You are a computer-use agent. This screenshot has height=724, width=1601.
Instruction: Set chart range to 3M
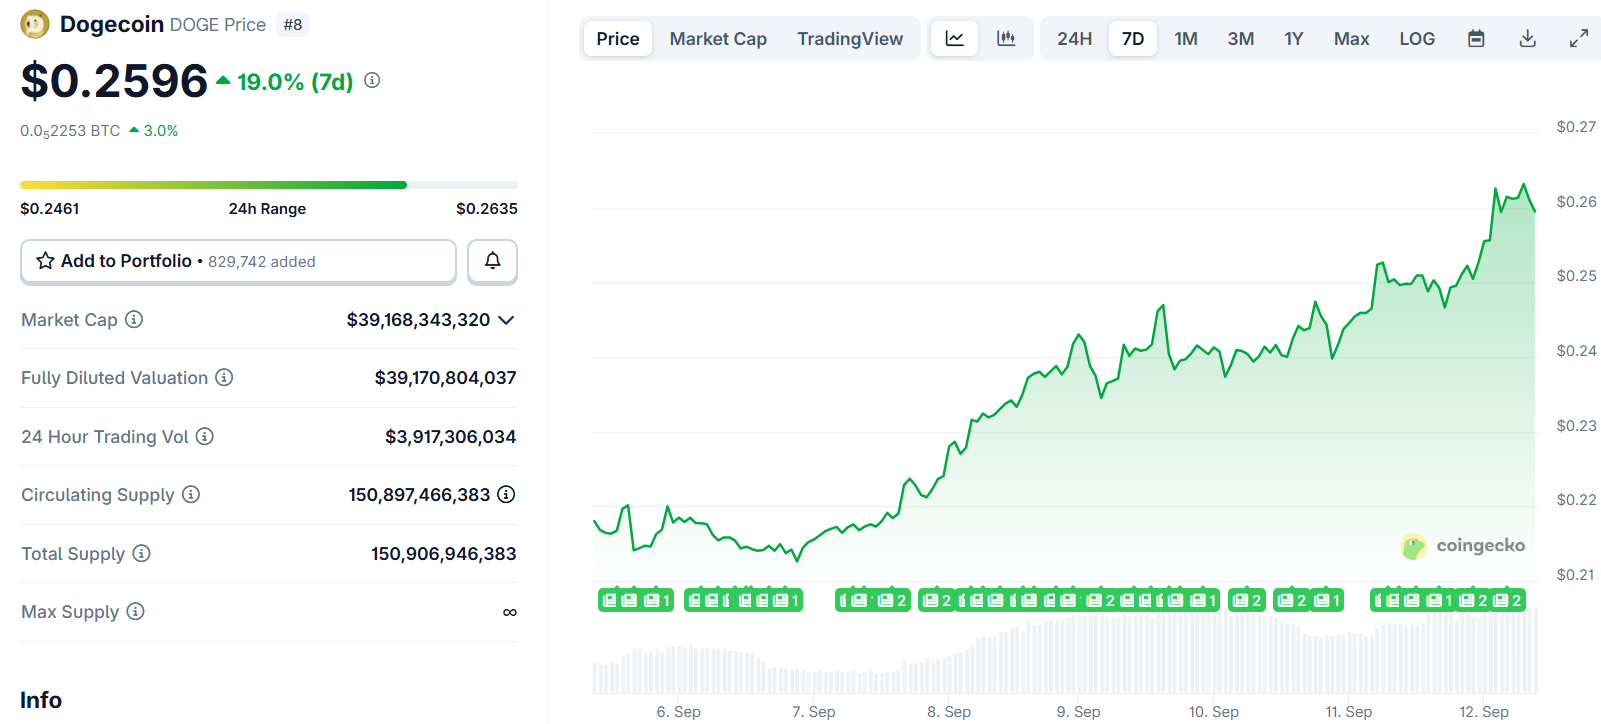[x=1241, y=39]
